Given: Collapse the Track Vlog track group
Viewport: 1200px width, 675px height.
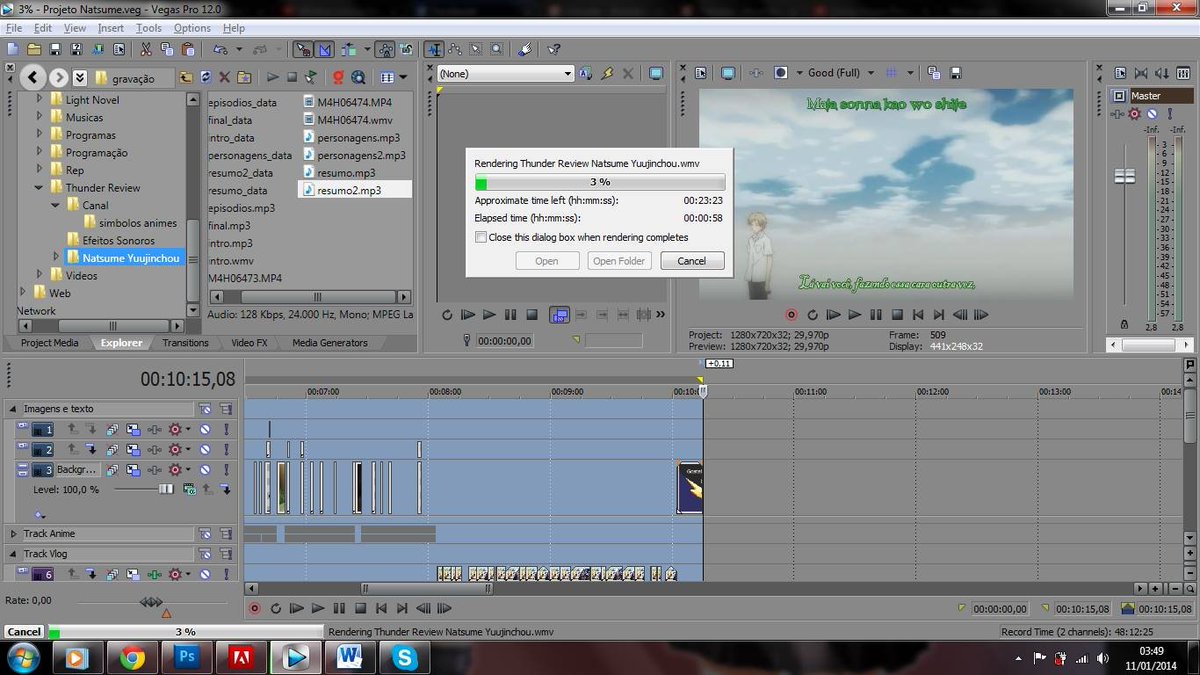Looking at the screenshot, I should pos(13,554).
